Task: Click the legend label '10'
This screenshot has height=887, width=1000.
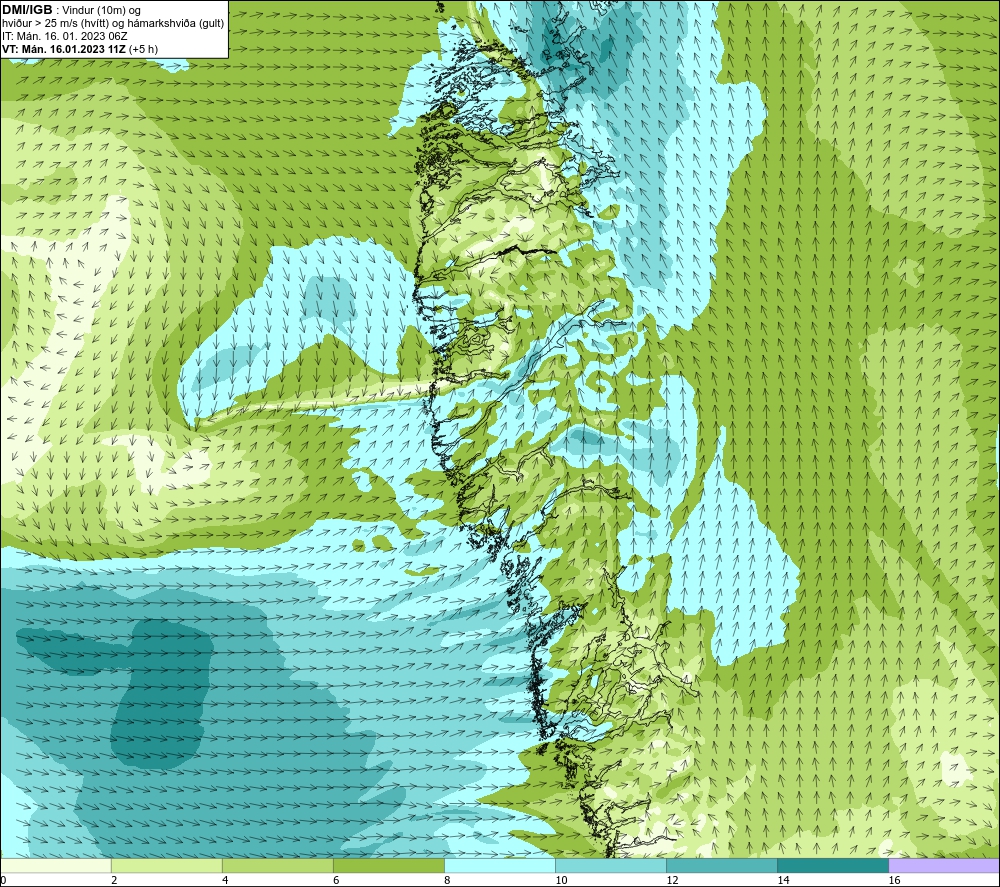Action: click(x=561, y=881)
